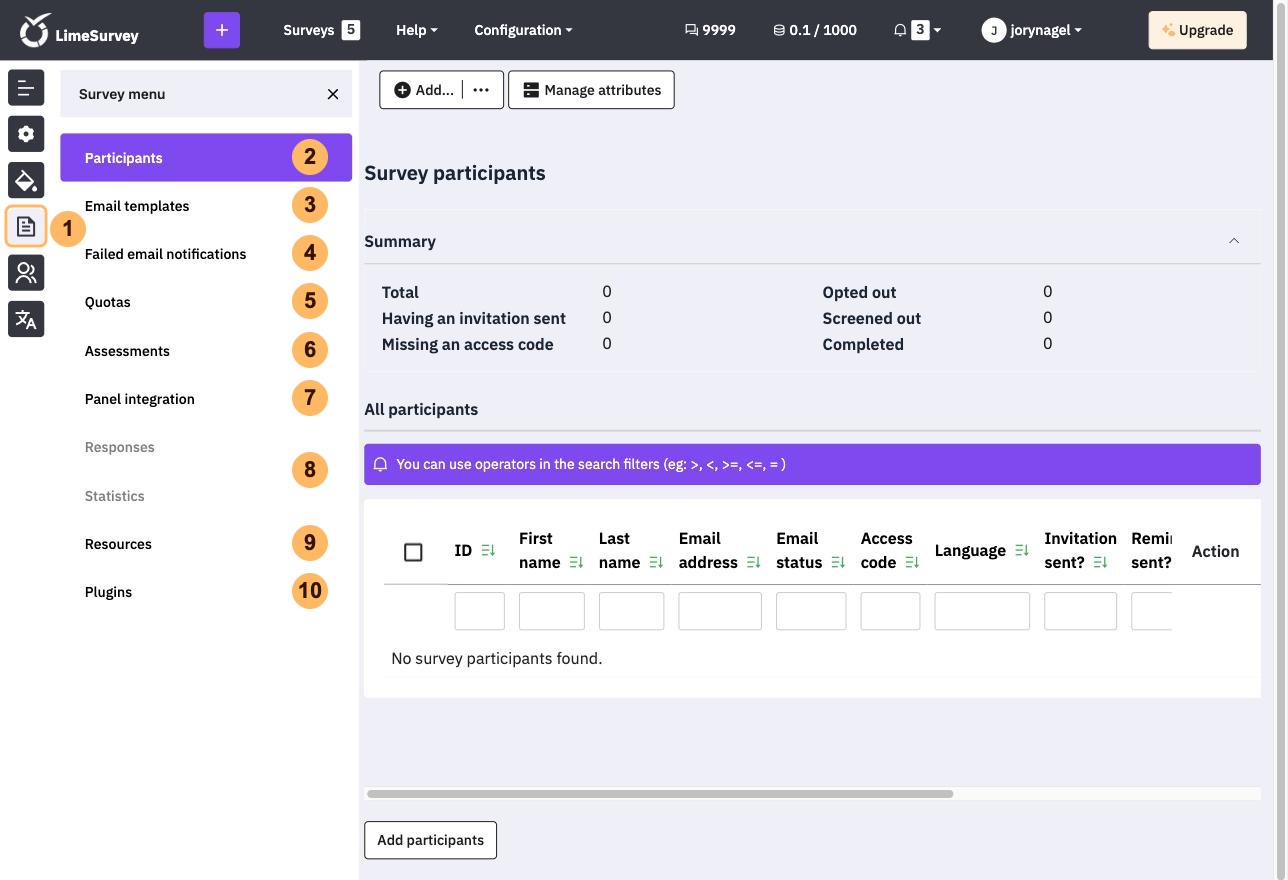Sort by Last name column icon

click(x=656, y=563)
